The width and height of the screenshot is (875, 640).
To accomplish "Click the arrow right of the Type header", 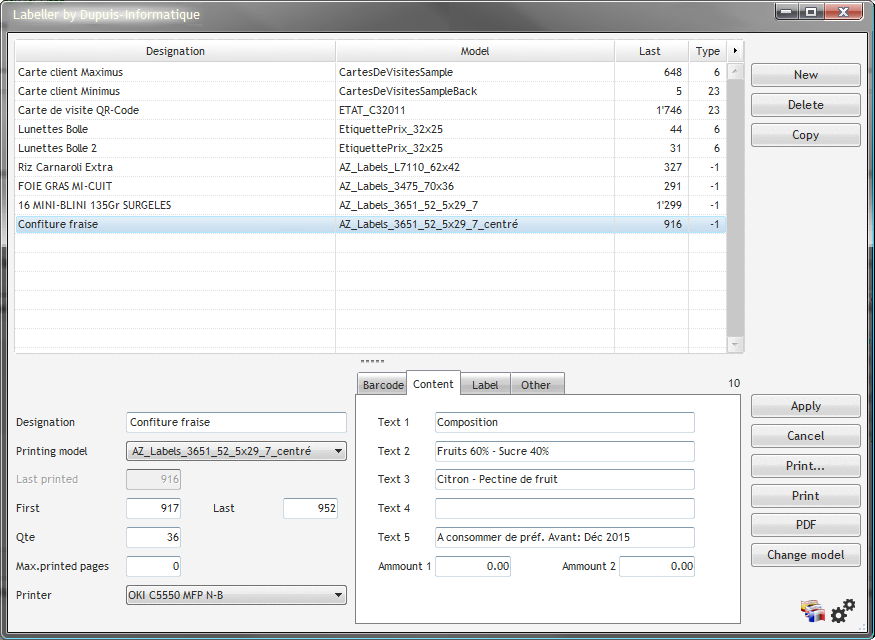I will tap(735, 51).
